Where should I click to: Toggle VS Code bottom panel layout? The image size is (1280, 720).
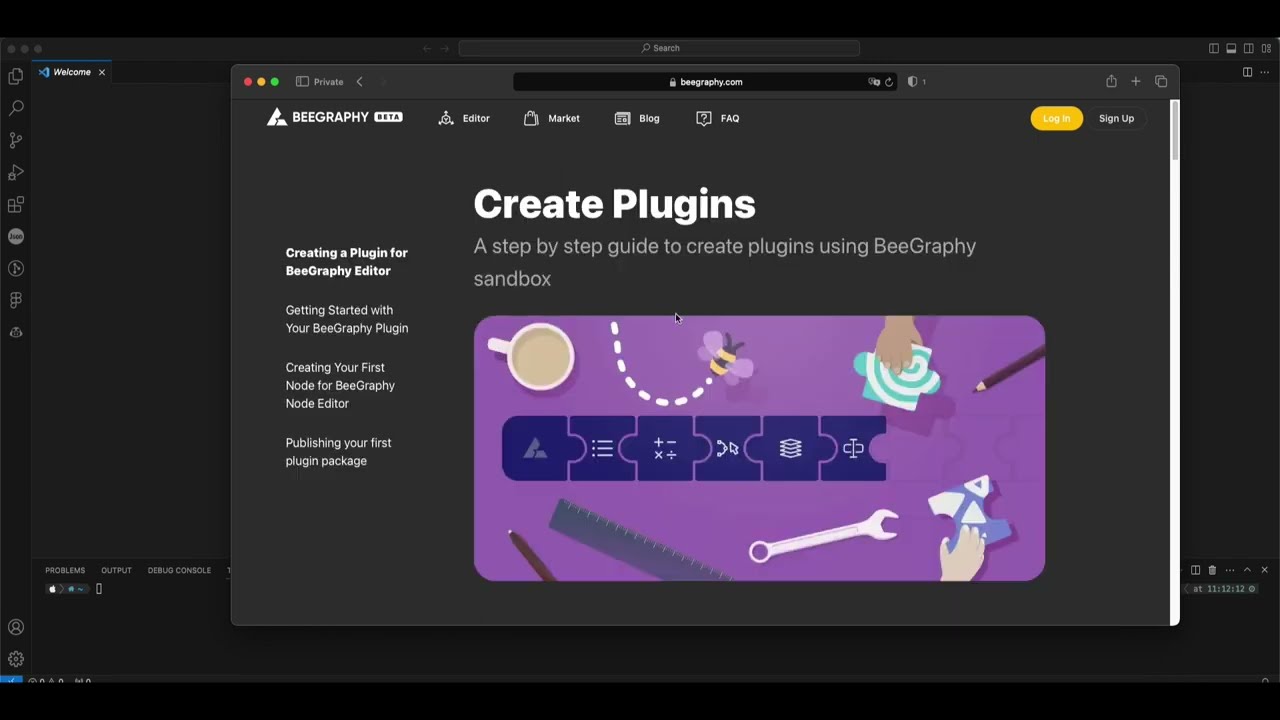1231,48
